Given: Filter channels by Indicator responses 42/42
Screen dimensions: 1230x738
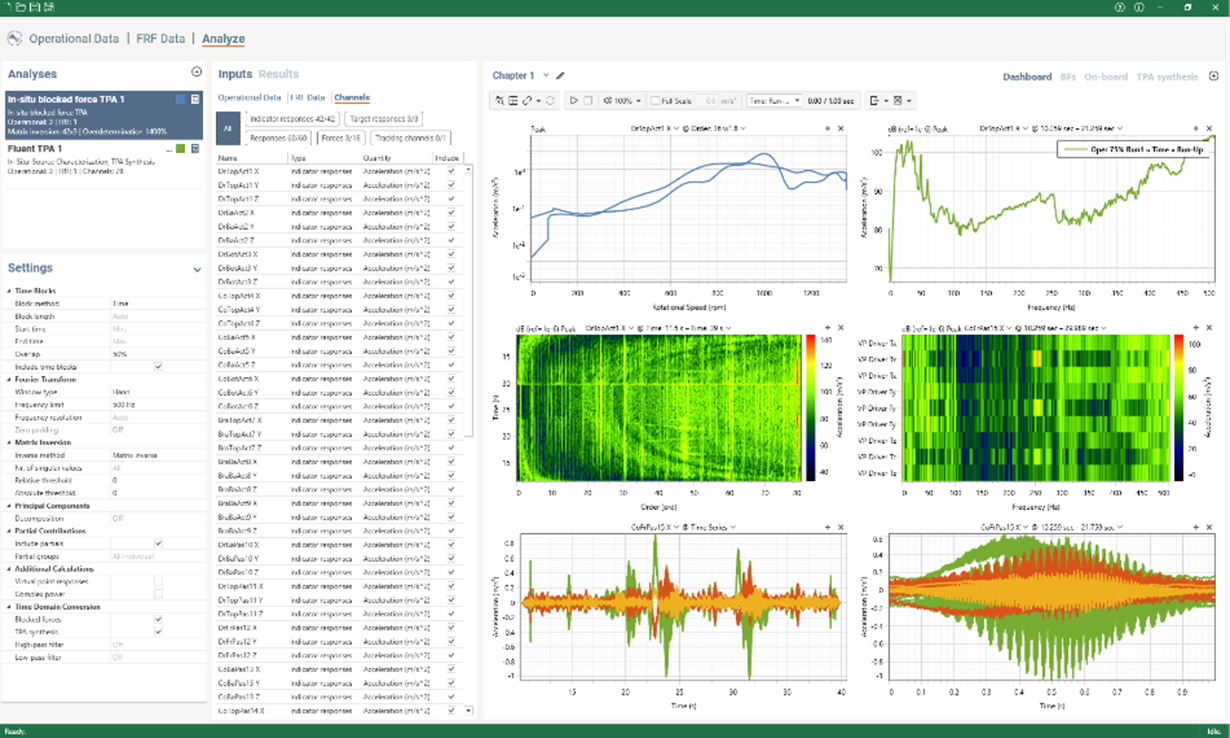Looking at the screenshot, I should tap(292, 119).
